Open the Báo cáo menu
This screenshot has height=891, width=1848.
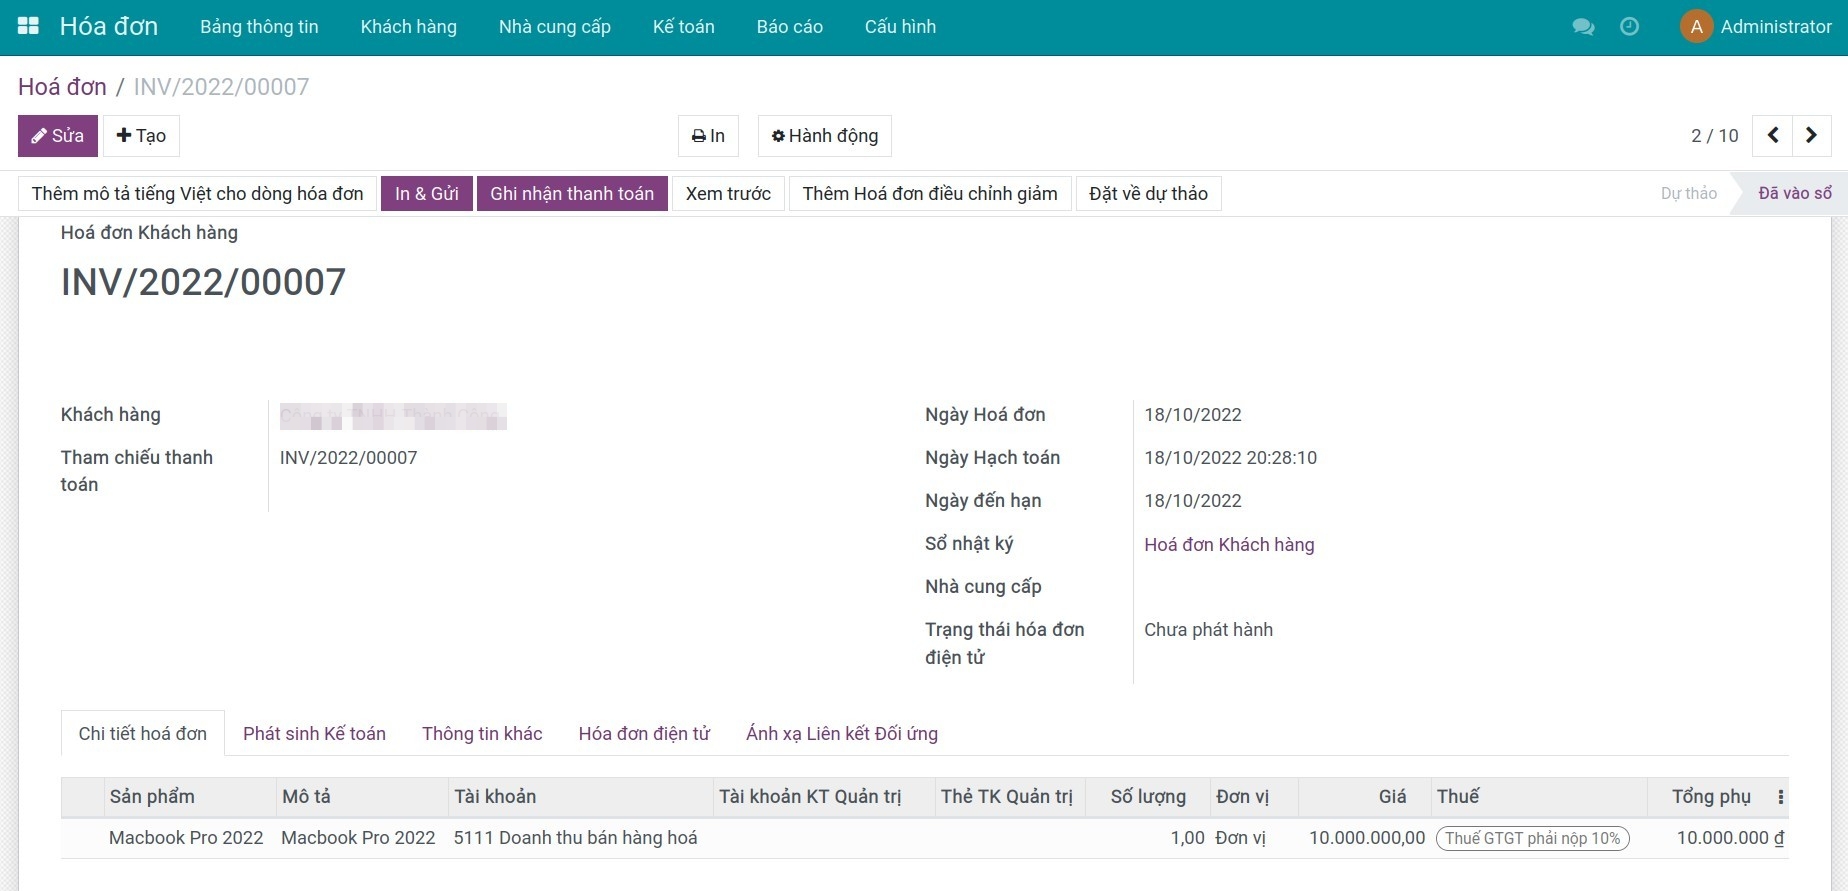[789, 27]
